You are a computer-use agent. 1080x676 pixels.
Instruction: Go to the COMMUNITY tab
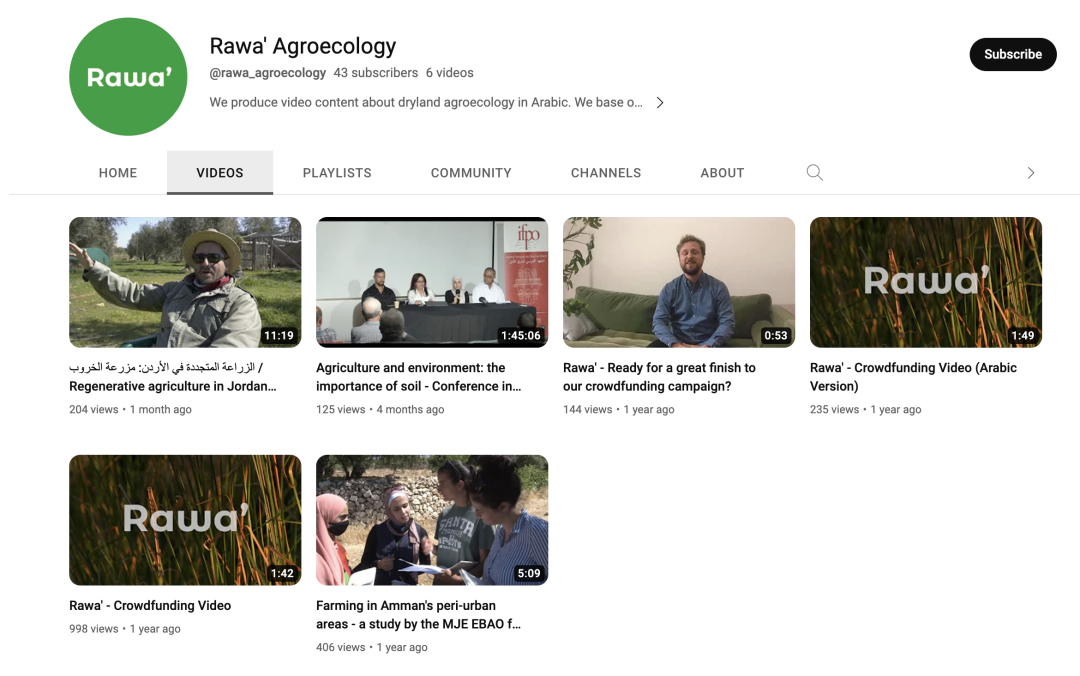click(471, 173)
